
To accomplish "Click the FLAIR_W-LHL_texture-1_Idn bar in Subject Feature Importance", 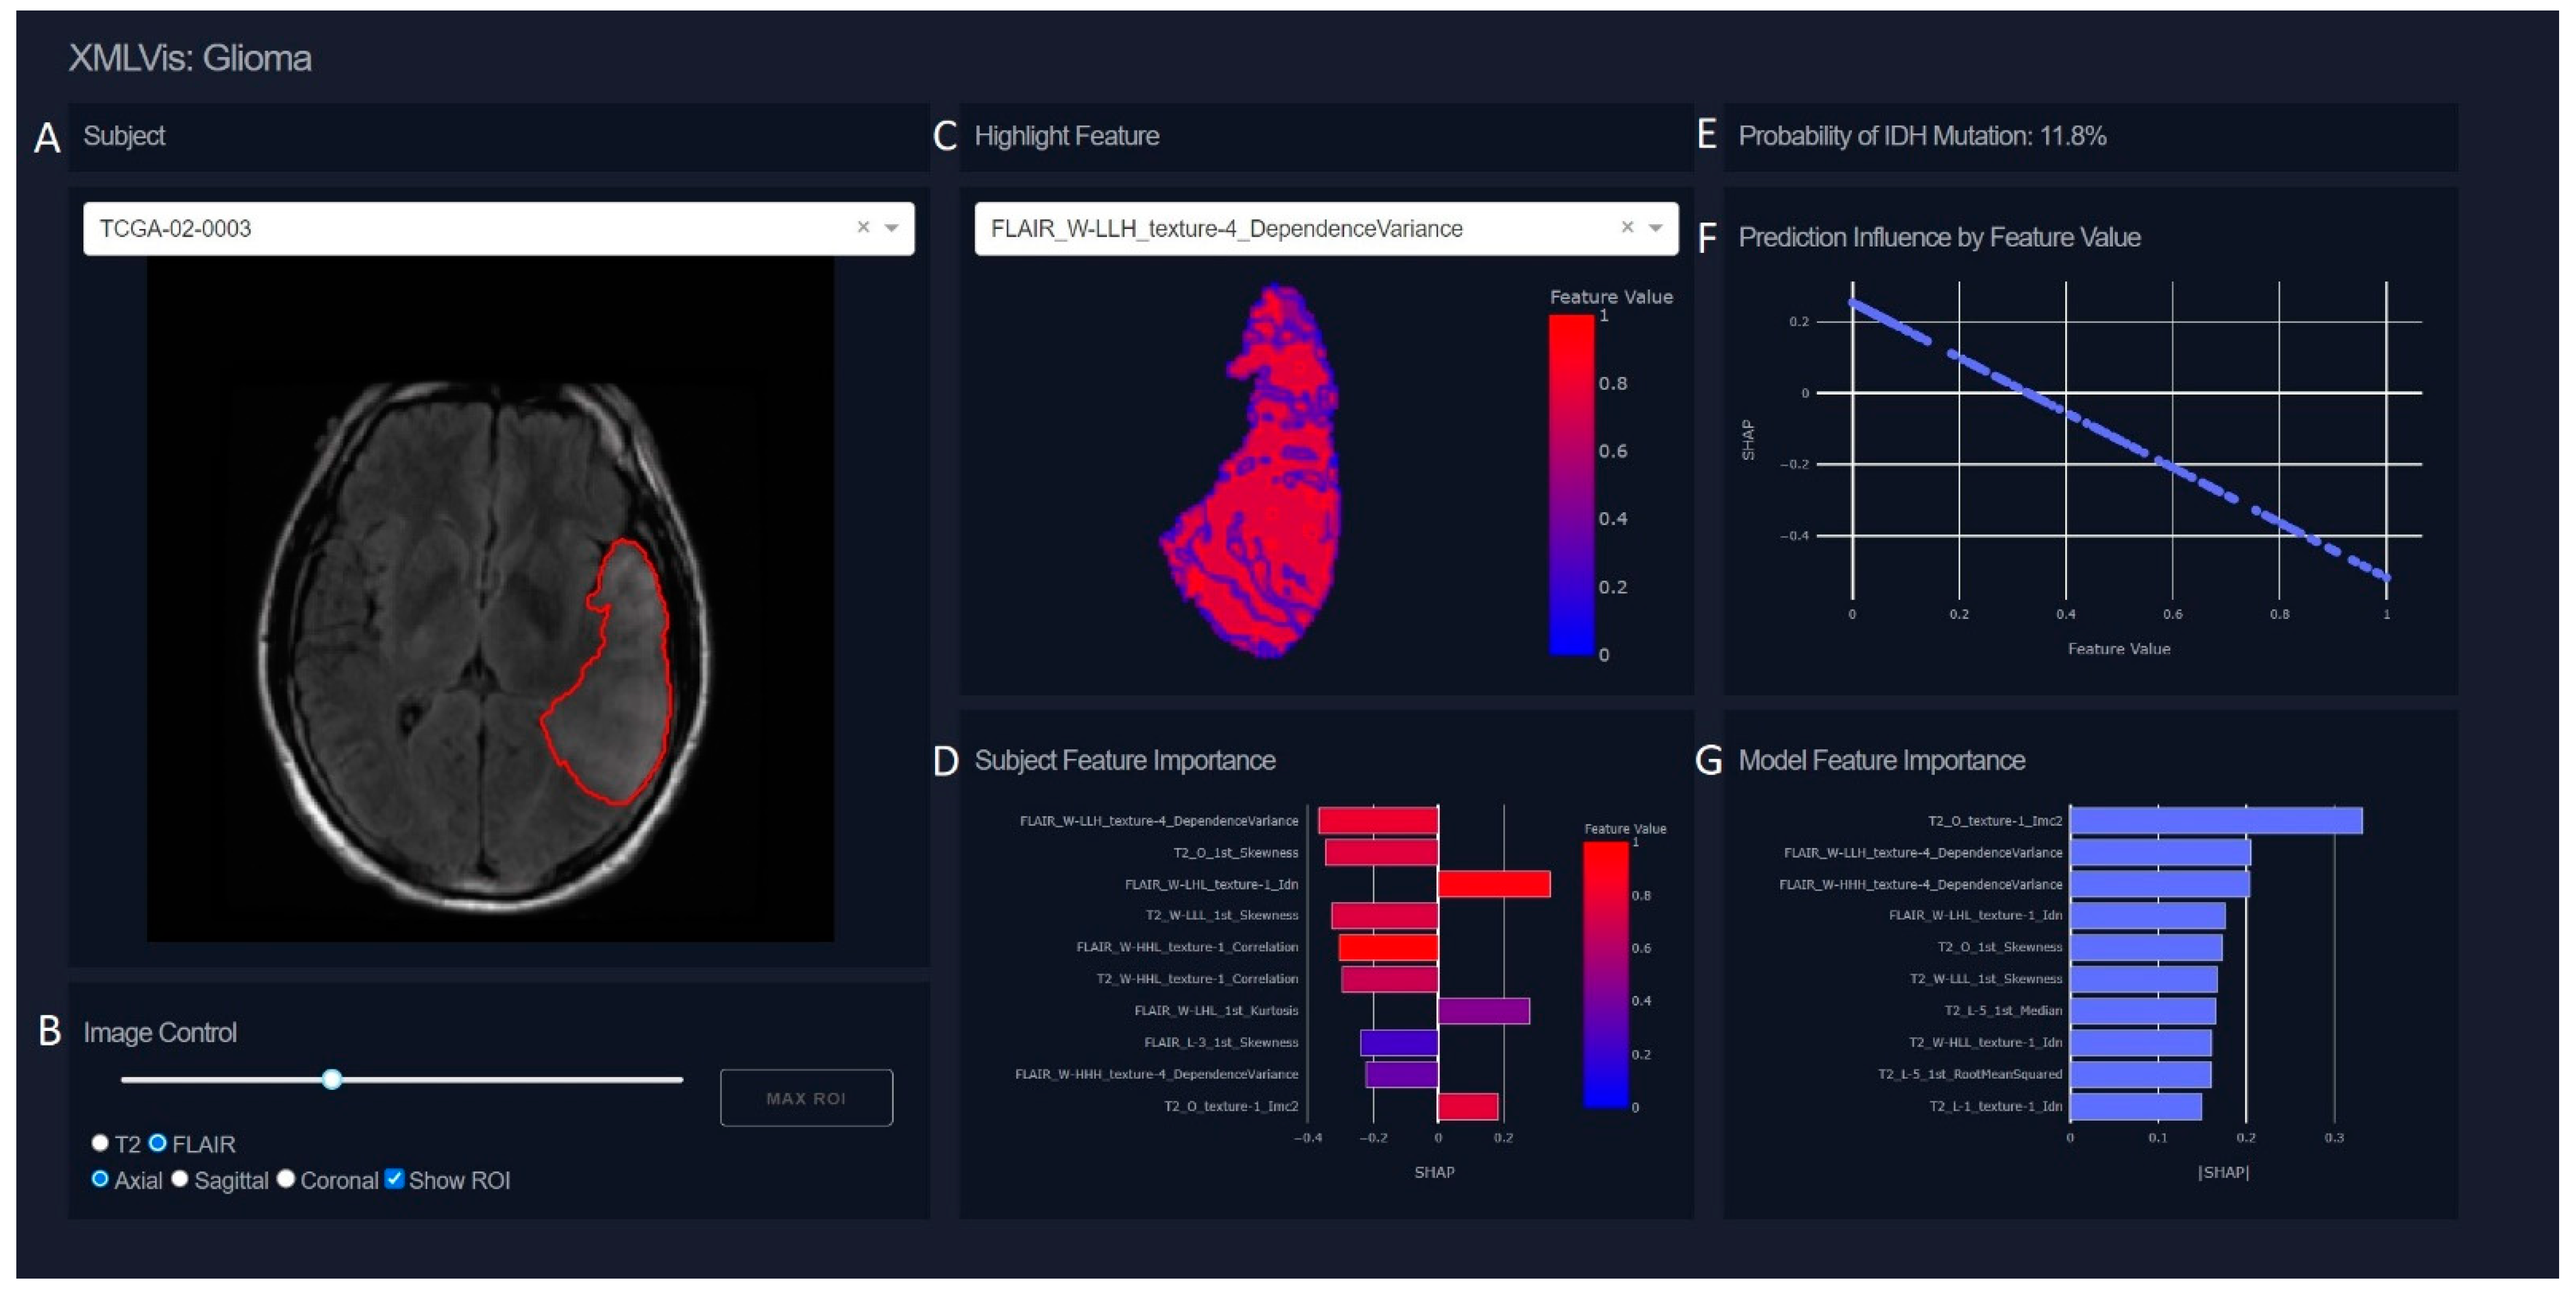I will 1493,884.
